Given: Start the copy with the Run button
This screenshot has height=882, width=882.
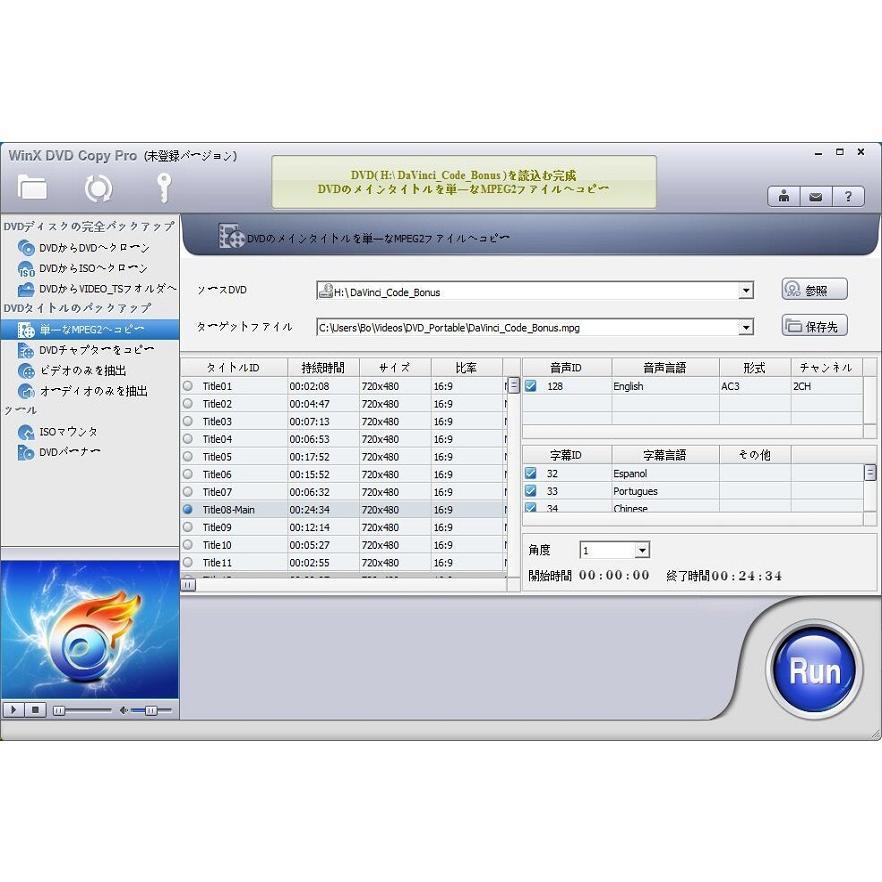Looking at the screenshot, I should 814,670.
